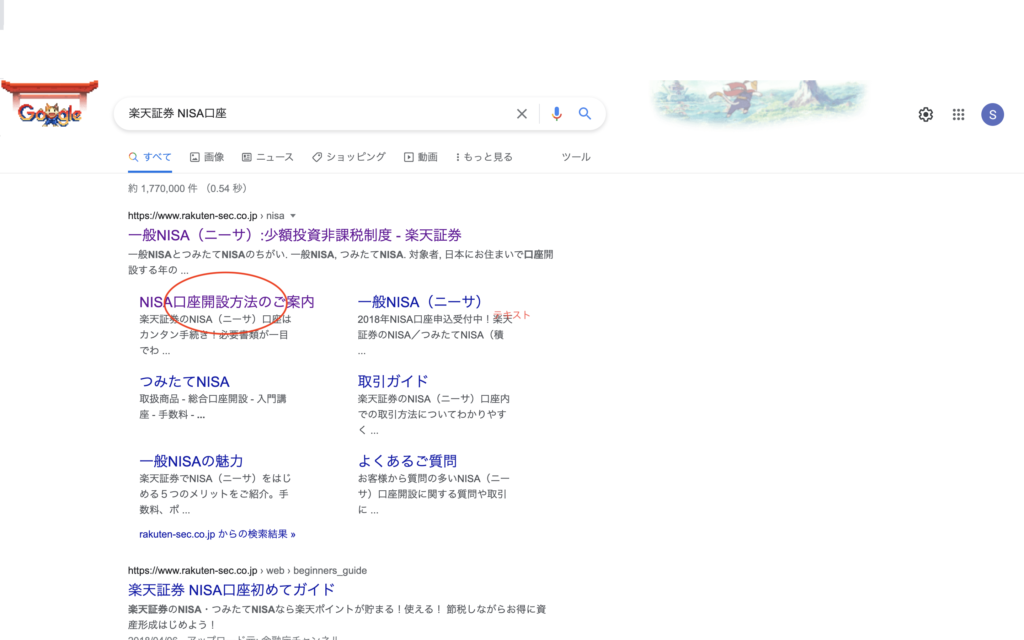Select the 動画 videos tab
The image size is (1024, 640).
421,157
